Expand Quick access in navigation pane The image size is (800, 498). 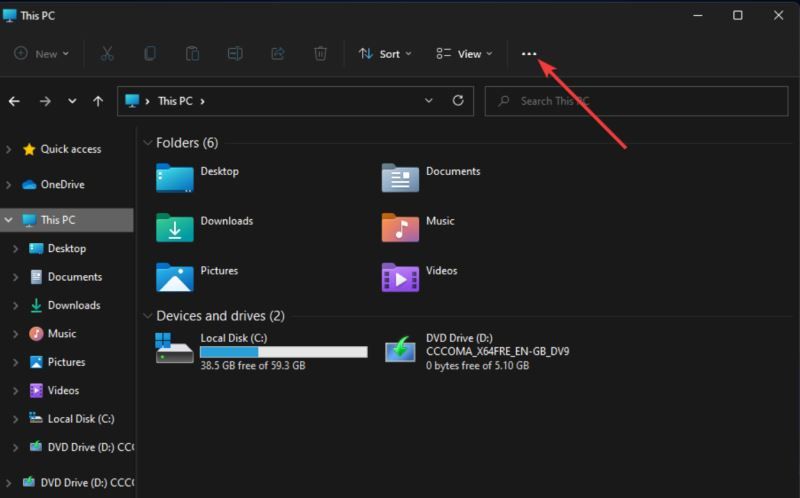click(x=9, y=149)
